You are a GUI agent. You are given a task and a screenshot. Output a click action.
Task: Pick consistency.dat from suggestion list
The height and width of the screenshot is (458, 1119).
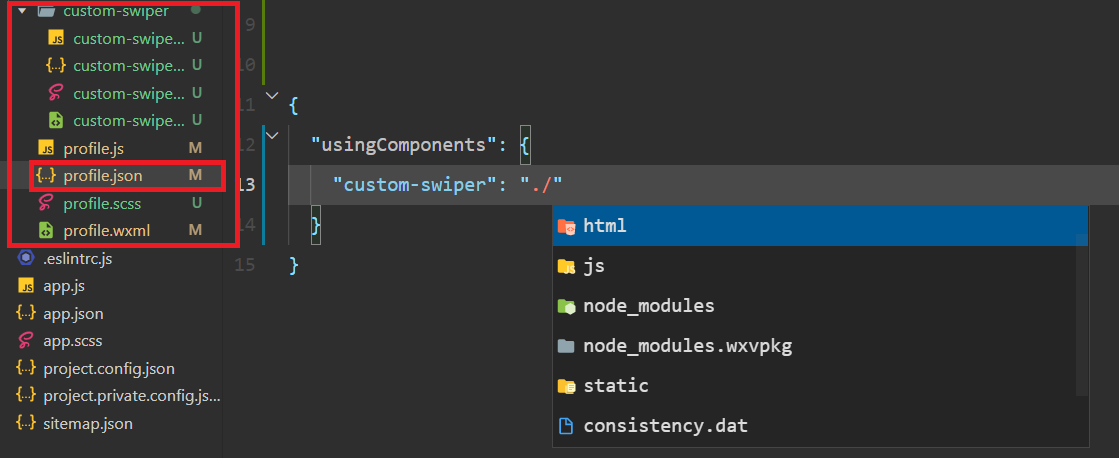[820, 426]
